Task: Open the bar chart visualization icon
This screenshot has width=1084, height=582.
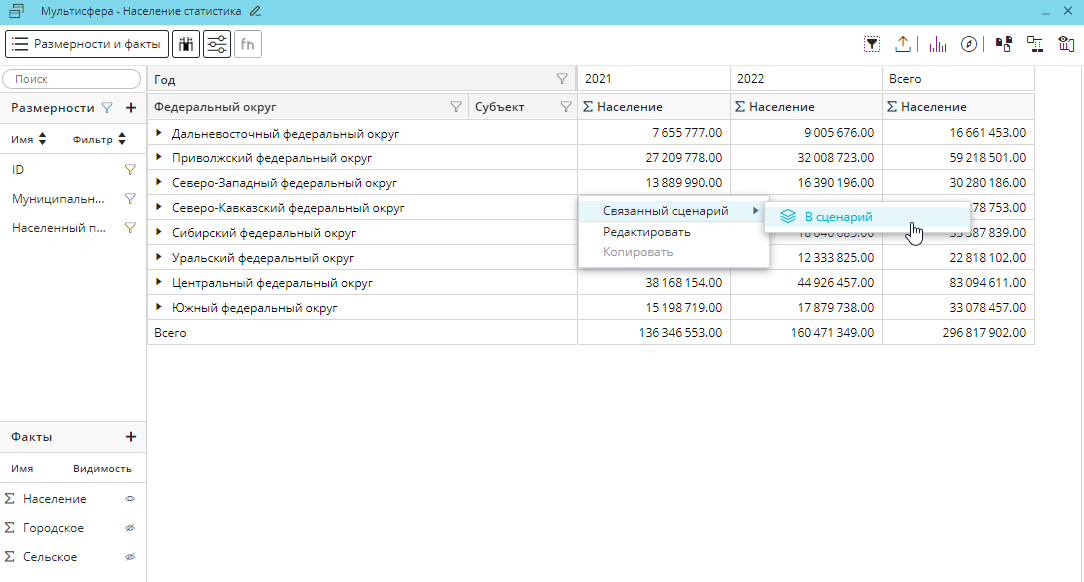Action: click(x=938, y=44)
